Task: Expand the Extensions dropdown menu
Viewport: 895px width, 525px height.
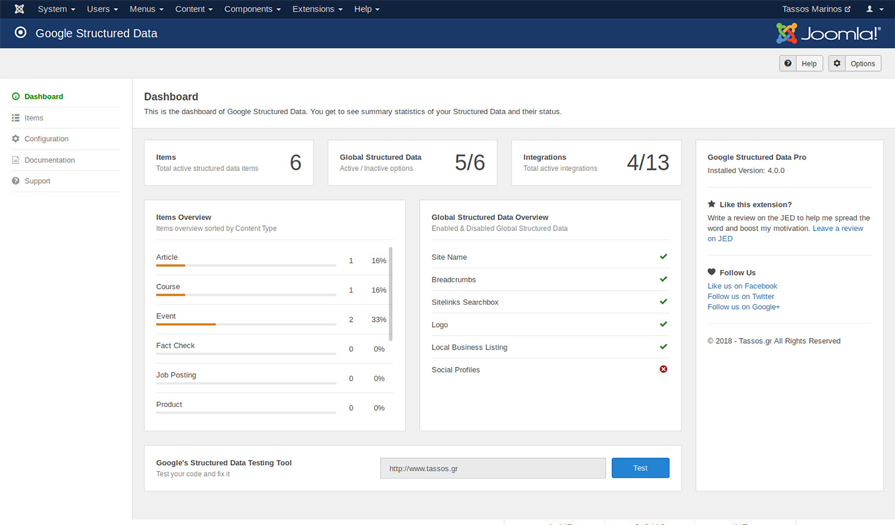Action: tap(317, 9)
